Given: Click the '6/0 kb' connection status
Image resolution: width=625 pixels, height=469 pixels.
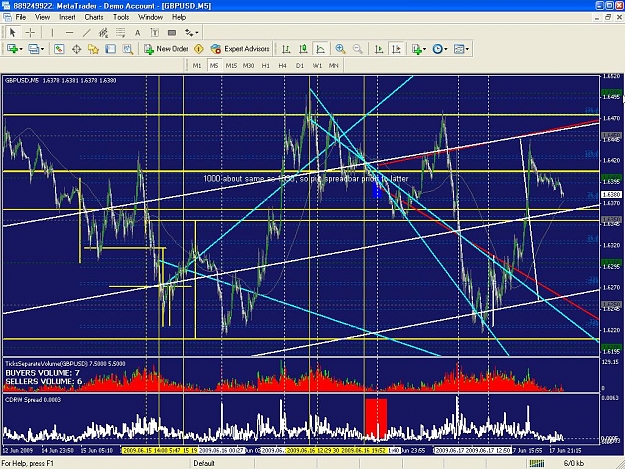Looking at the screenshot, I should coord(574,463).
